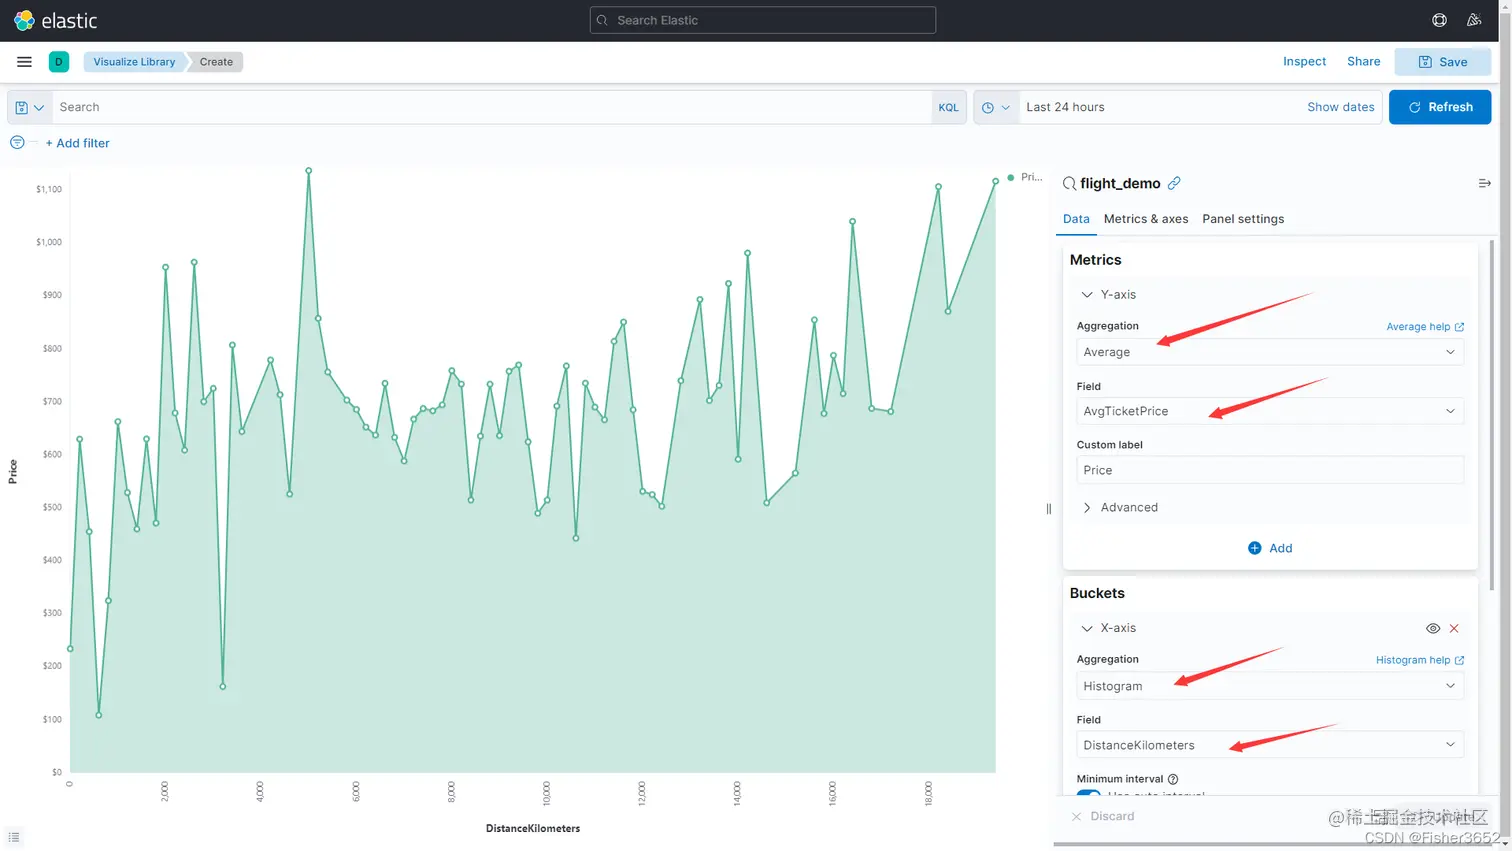
Task: Click the DistanceKilometers axis title
Action: [x=533, y=828]
